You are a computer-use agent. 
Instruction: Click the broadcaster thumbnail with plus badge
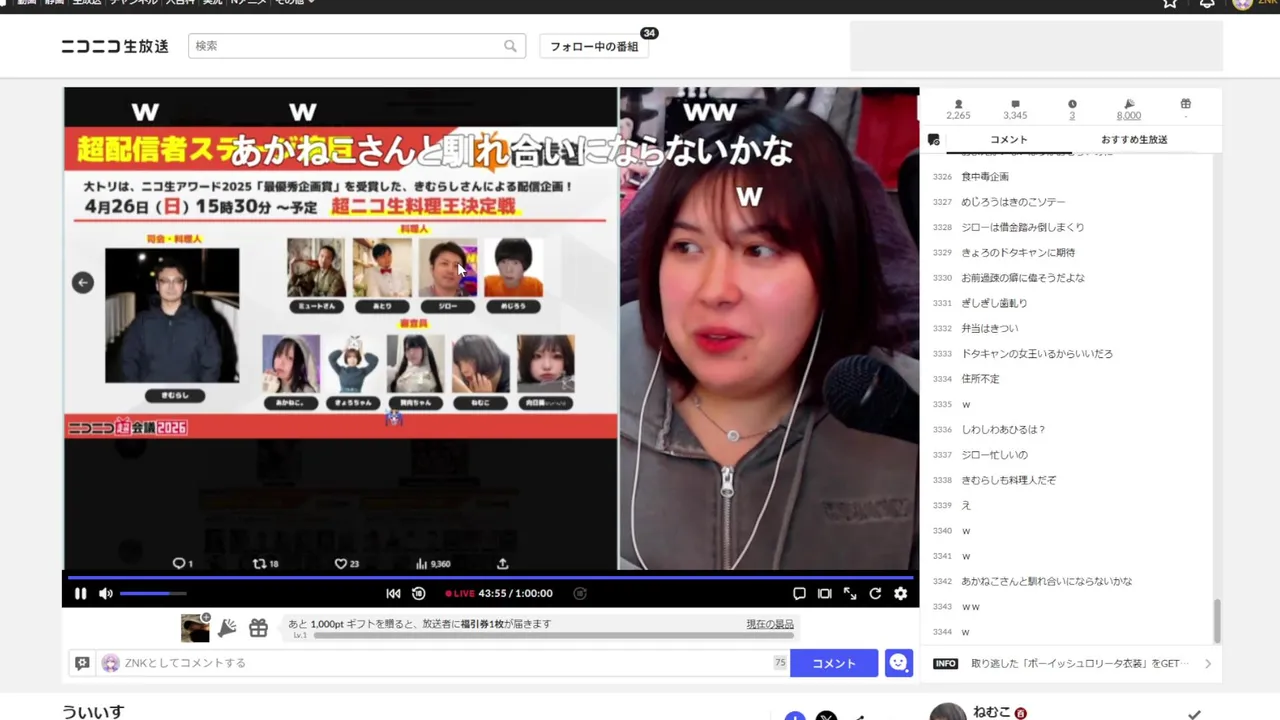click(195, 628)
